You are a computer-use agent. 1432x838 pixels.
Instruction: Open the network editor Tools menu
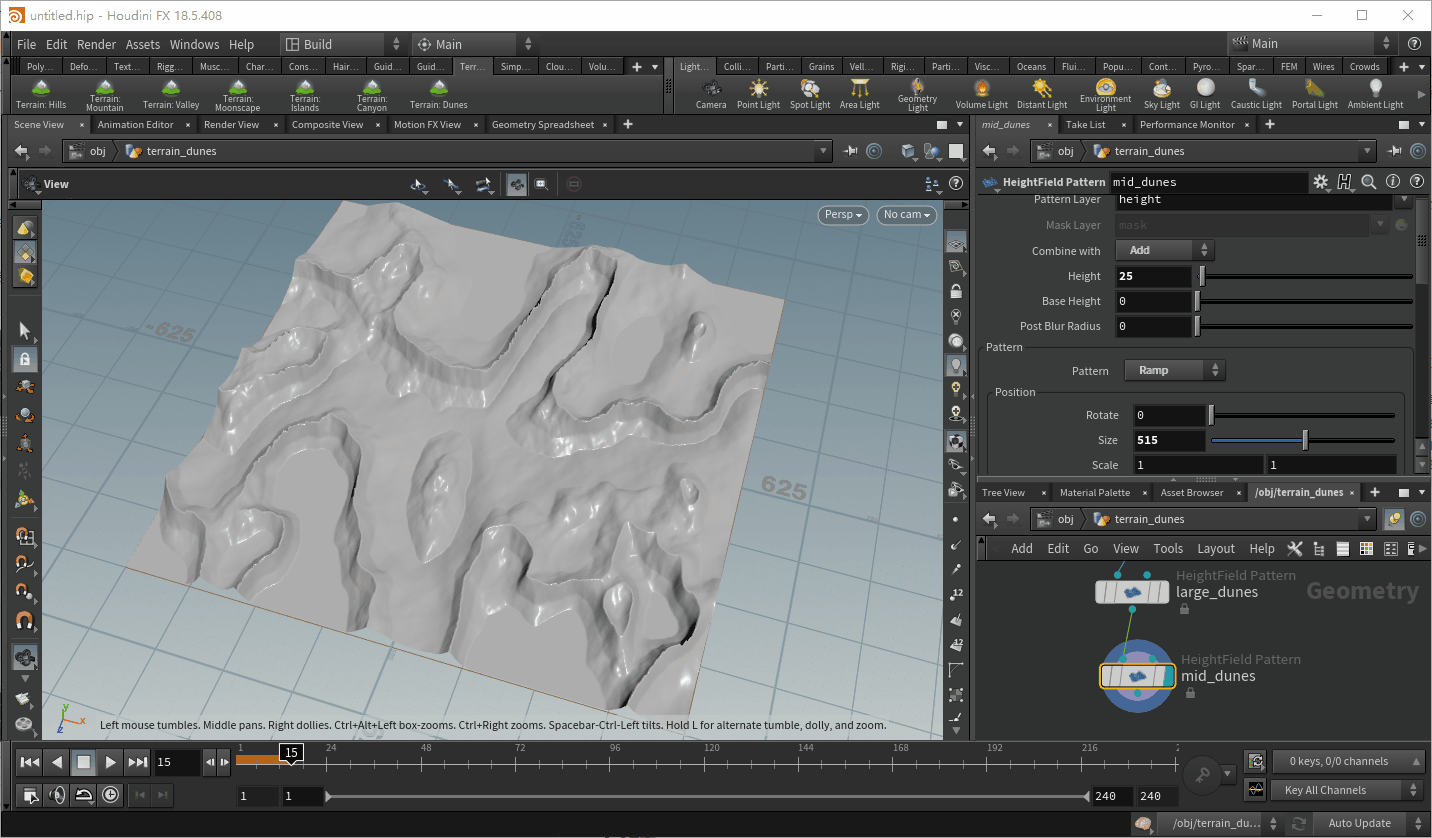[x=1168, y=548]
